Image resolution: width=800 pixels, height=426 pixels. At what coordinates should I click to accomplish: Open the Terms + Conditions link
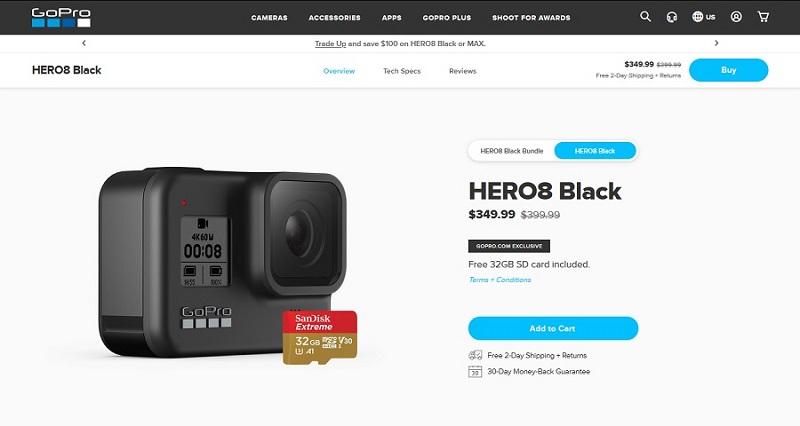click(500, 280)
